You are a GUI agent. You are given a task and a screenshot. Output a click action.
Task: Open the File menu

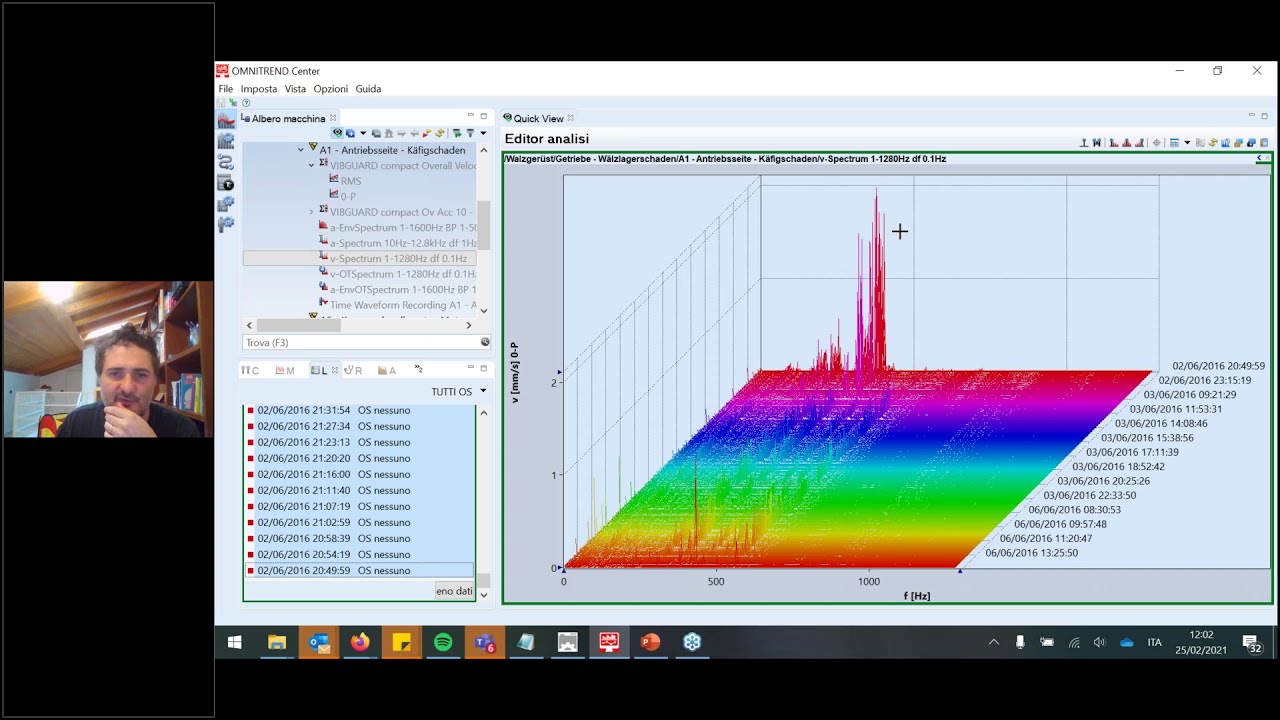[226, 89]
